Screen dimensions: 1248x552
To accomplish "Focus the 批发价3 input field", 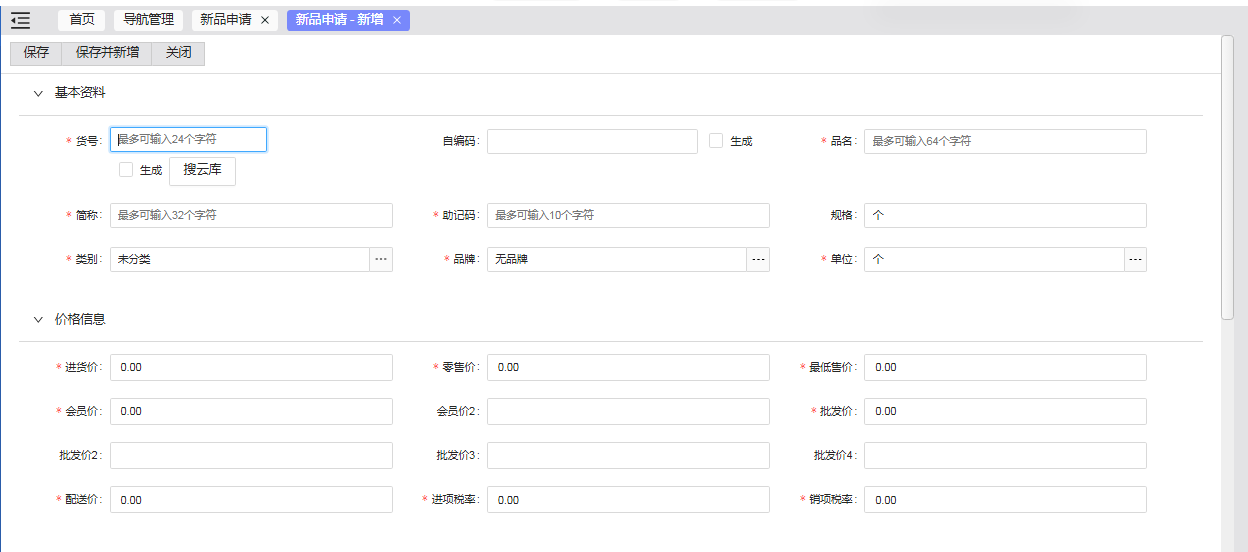I will 628,455.
